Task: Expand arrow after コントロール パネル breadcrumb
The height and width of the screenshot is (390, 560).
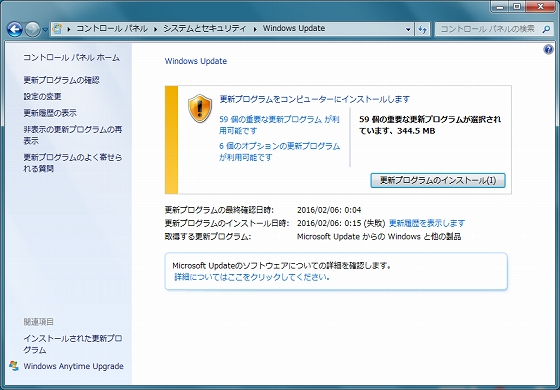Action: tap(155, 29)
